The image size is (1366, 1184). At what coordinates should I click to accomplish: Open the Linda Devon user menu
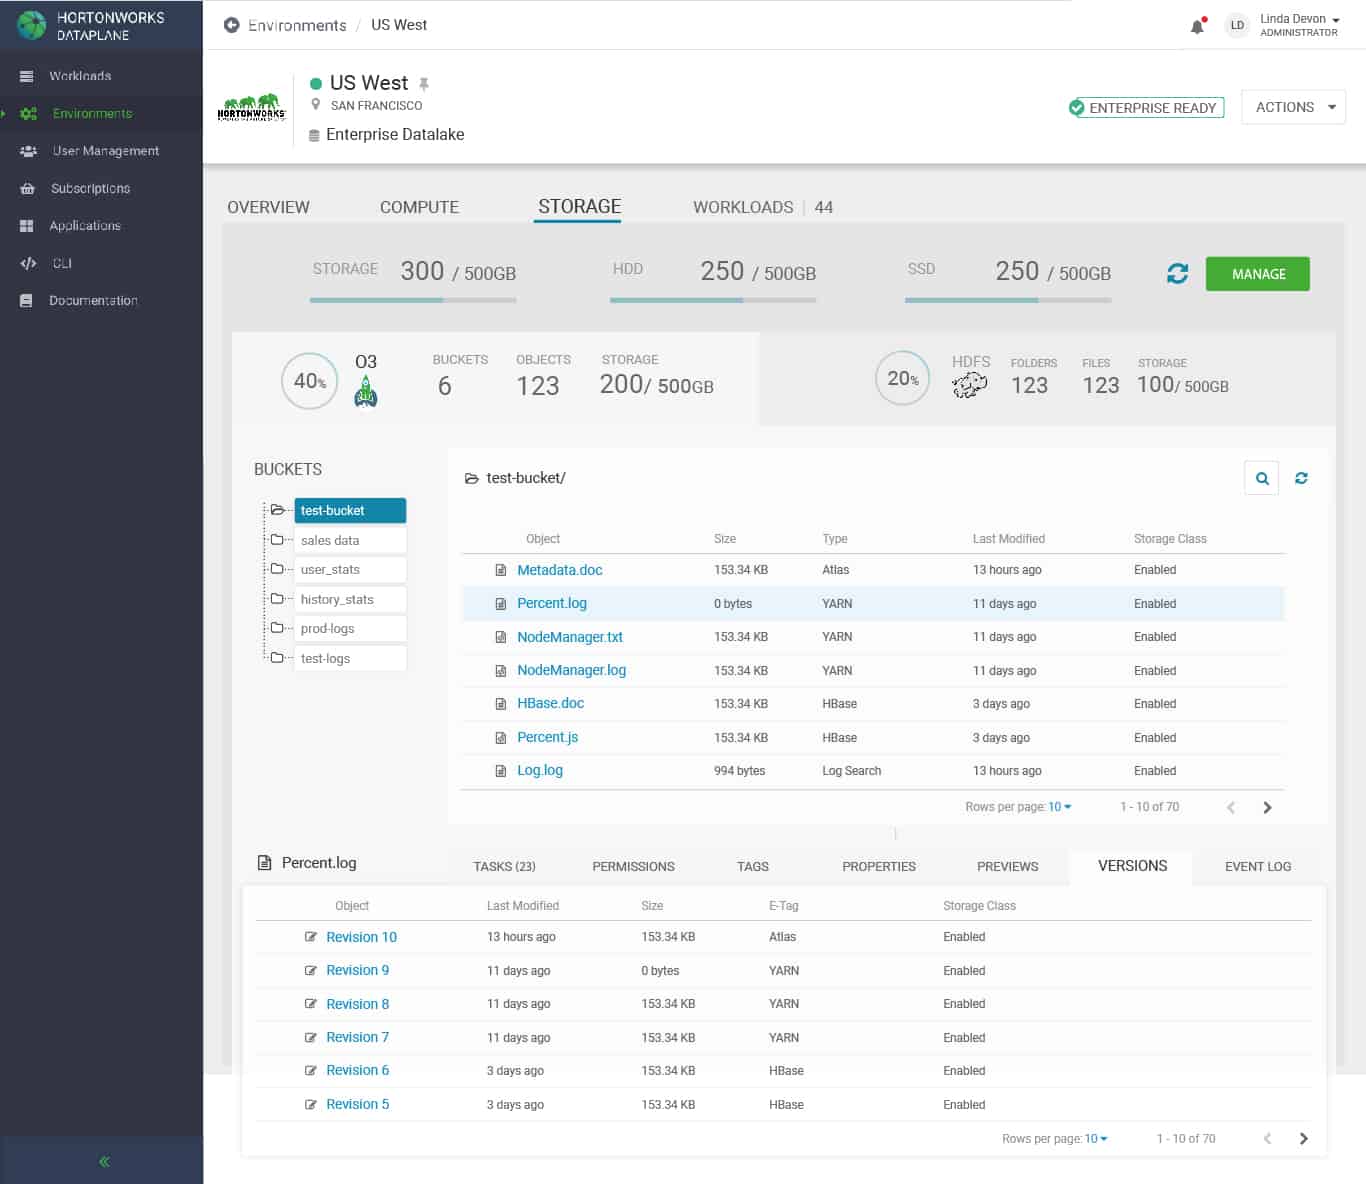click(1299, 25)
